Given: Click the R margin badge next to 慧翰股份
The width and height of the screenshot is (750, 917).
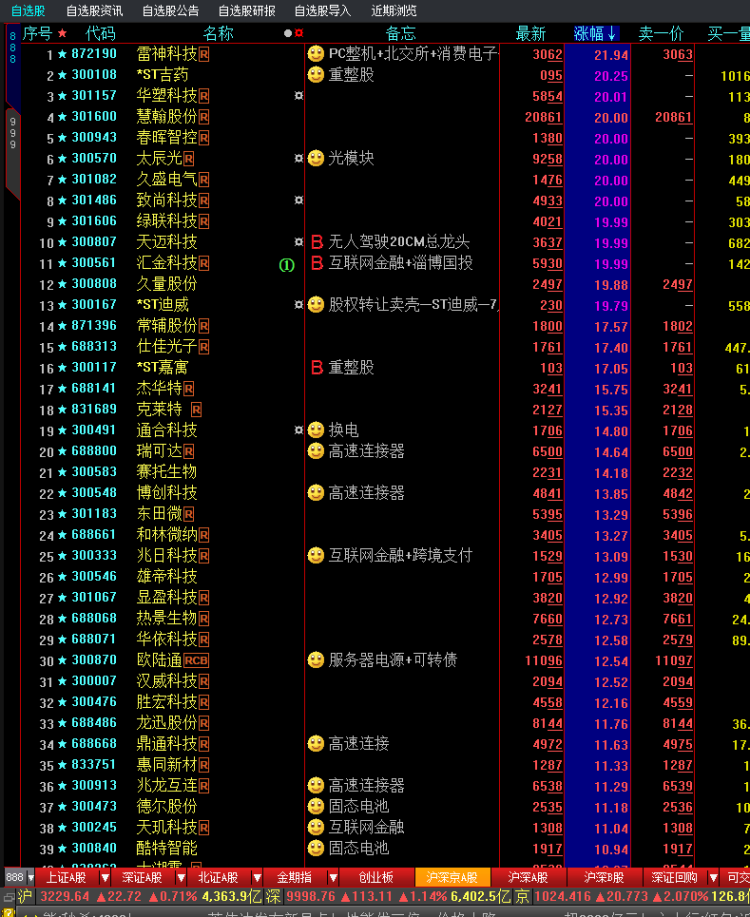Looking at the screenshot, I should coord(204,118).
